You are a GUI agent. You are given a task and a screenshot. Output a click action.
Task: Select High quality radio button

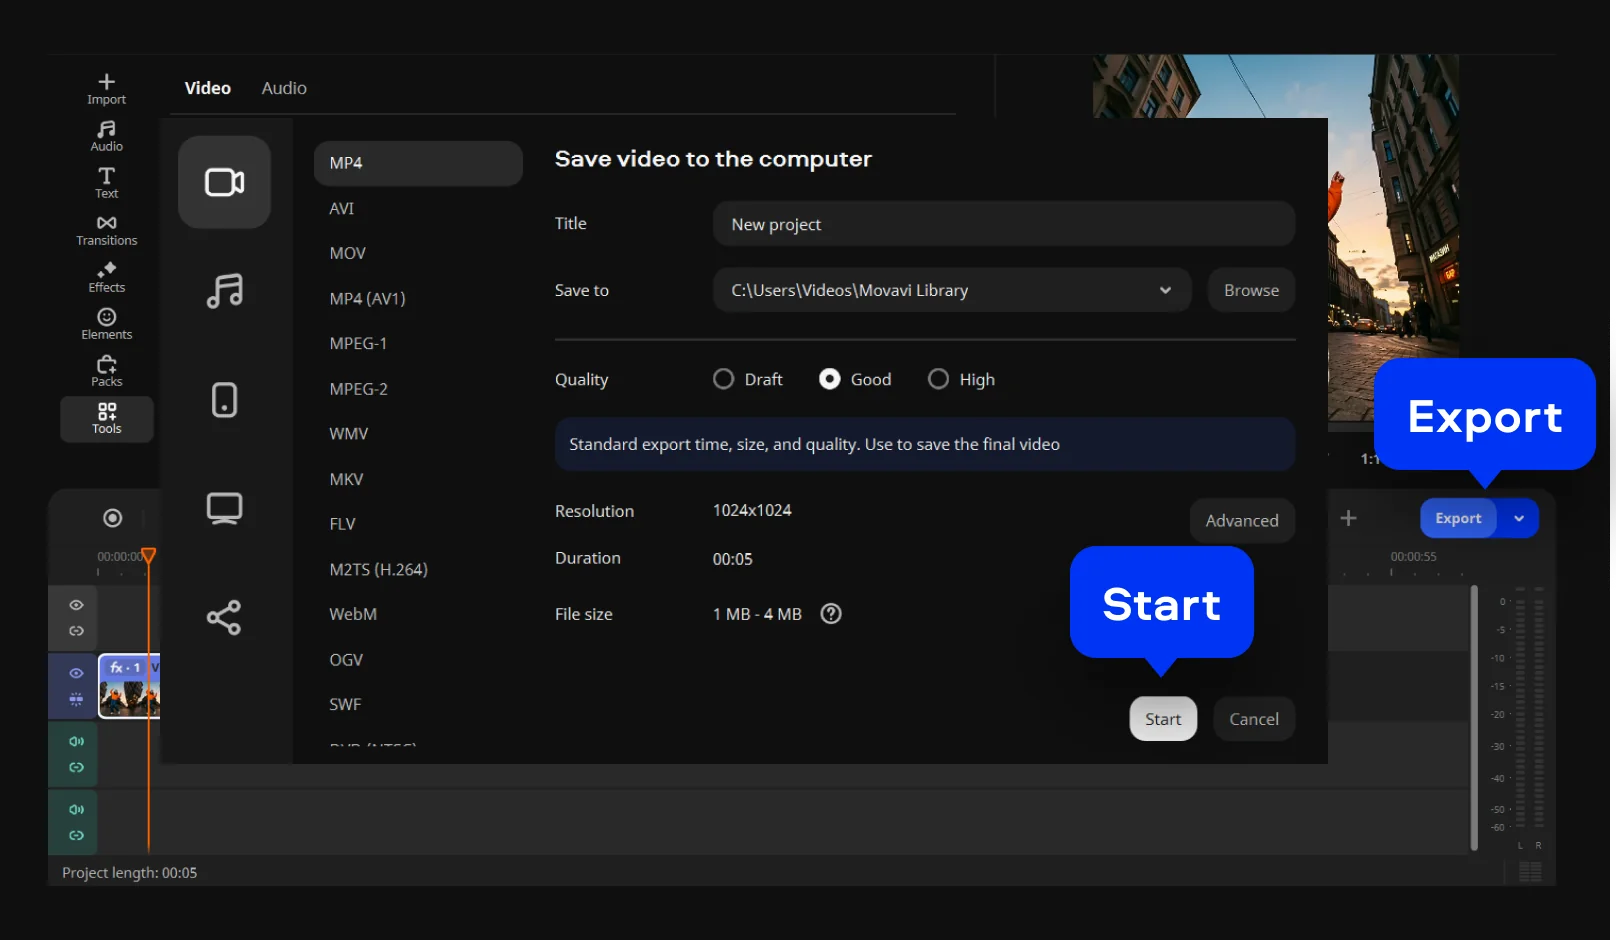click(938, 379)
